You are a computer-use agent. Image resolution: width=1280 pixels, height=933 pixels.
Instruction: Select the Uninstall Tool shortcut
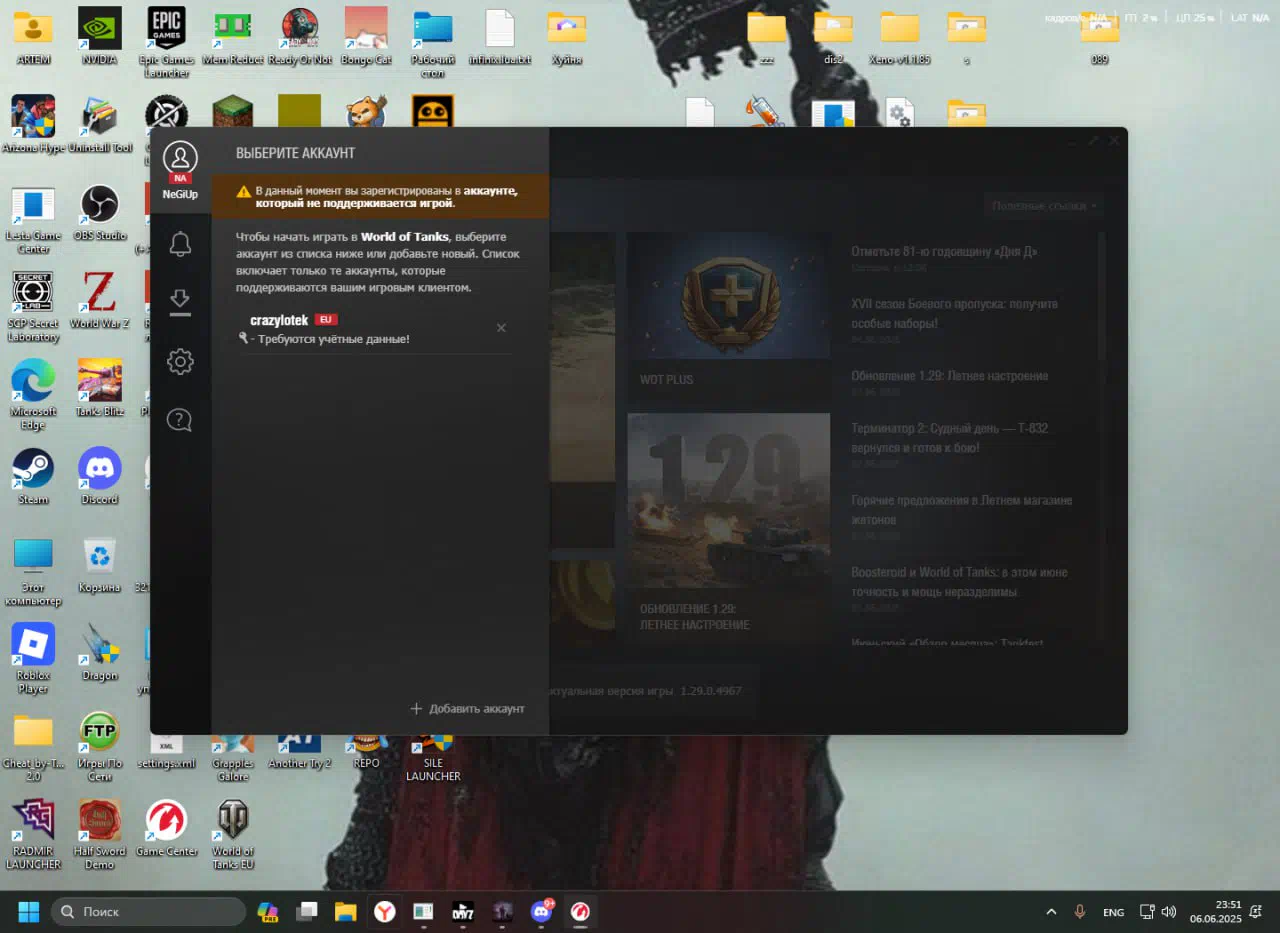click(99, 125)
